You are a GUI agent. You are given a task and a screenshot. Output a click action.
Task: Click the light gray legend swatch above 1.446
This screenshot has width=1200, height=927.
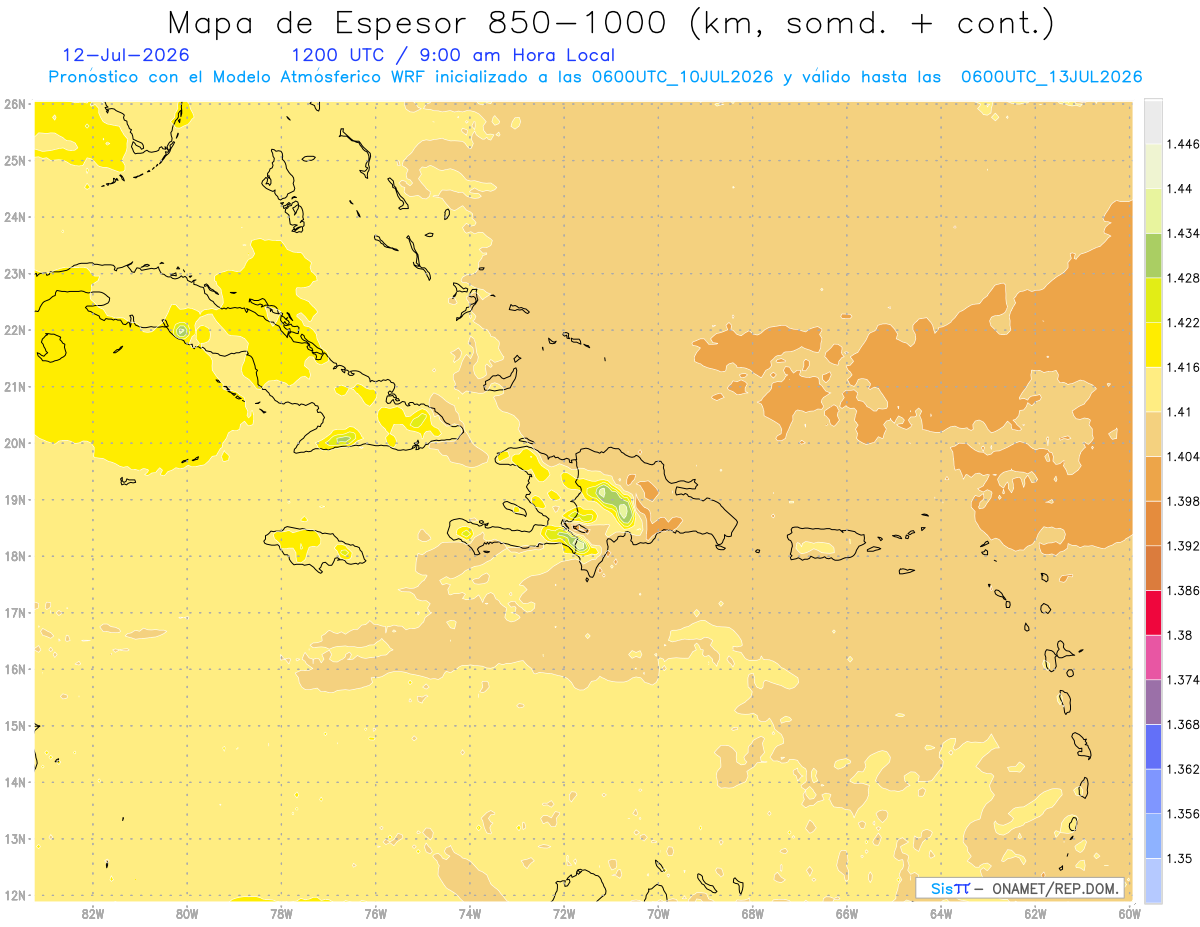pos(1153,122)
